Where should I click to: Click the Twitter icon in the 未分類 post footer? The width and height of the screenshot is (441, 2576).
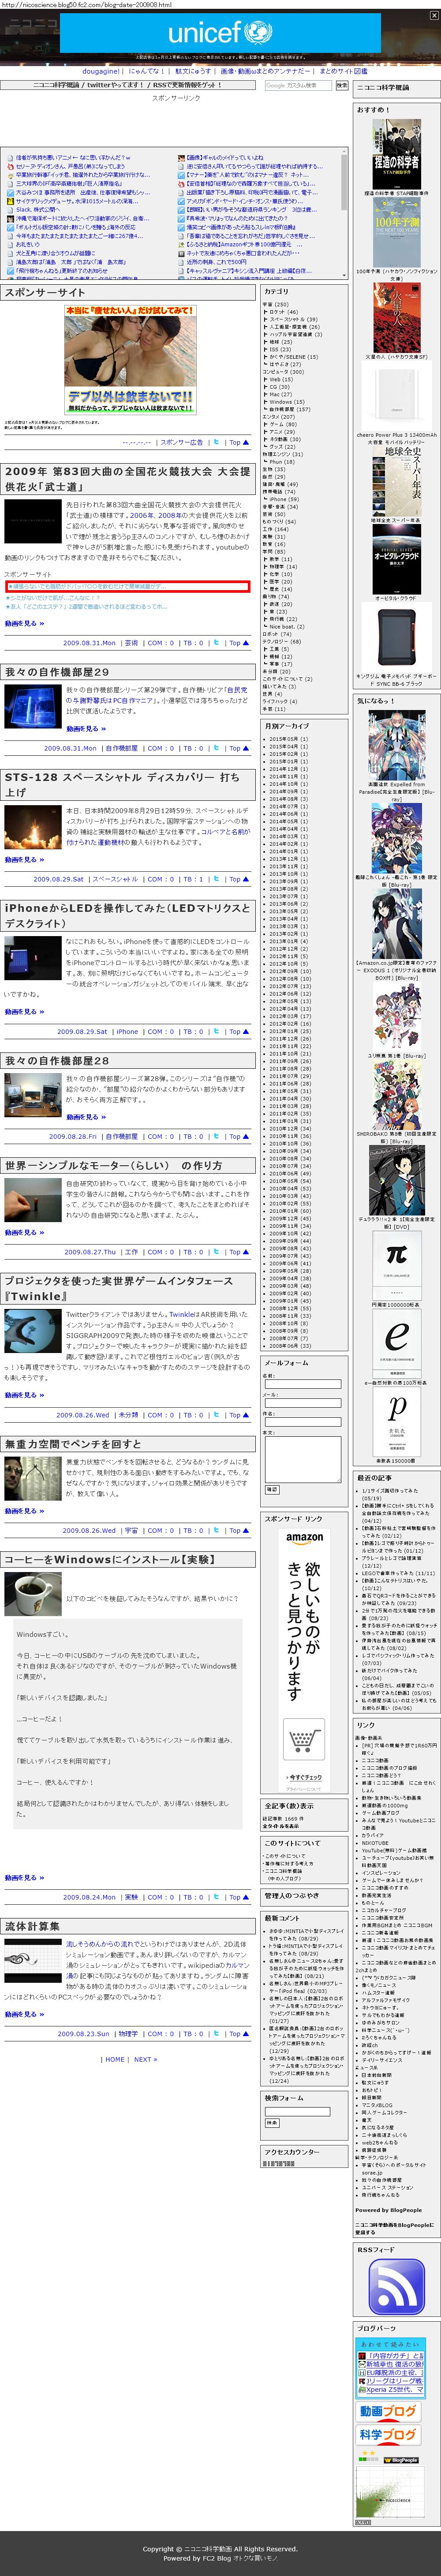pos(216,1415)
